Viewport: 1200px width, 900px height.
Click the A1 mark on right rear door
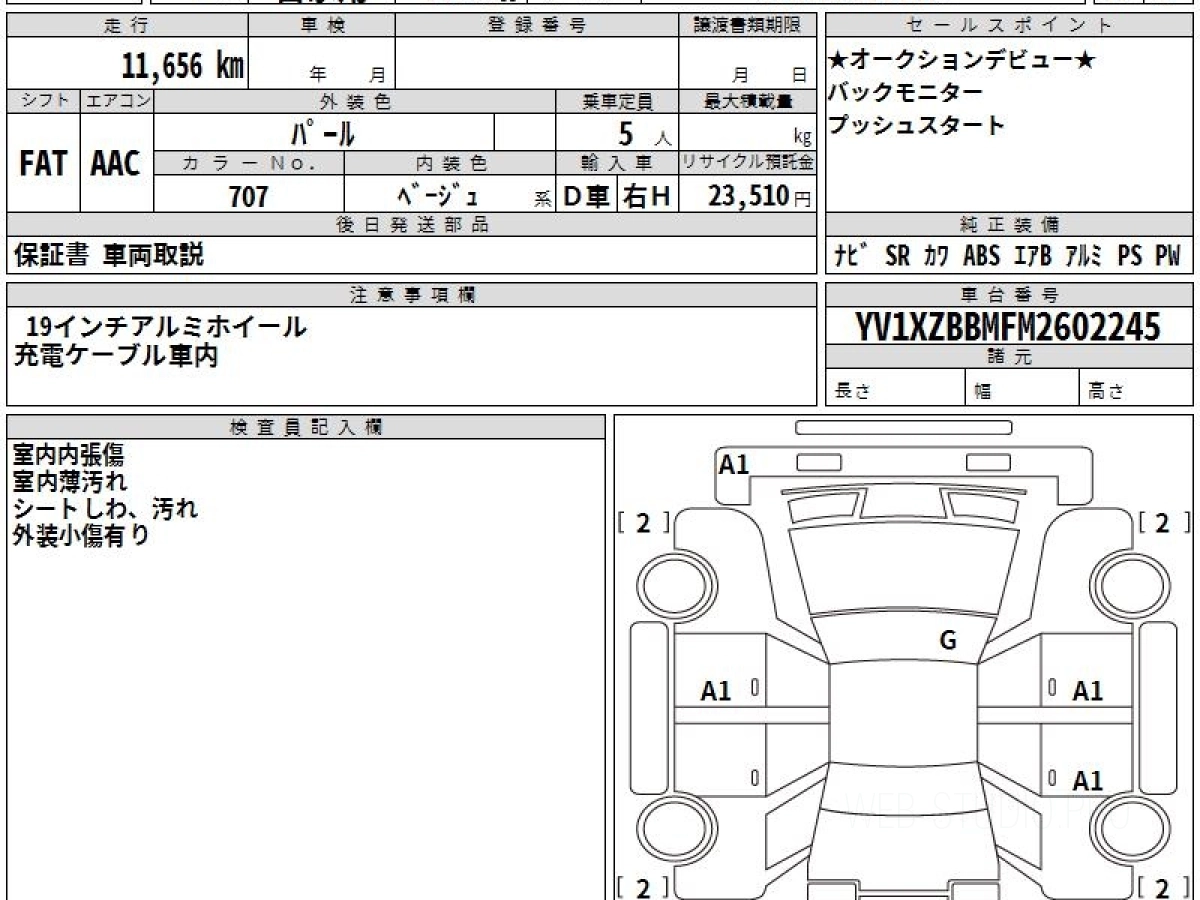click(x=1088, y=780)
